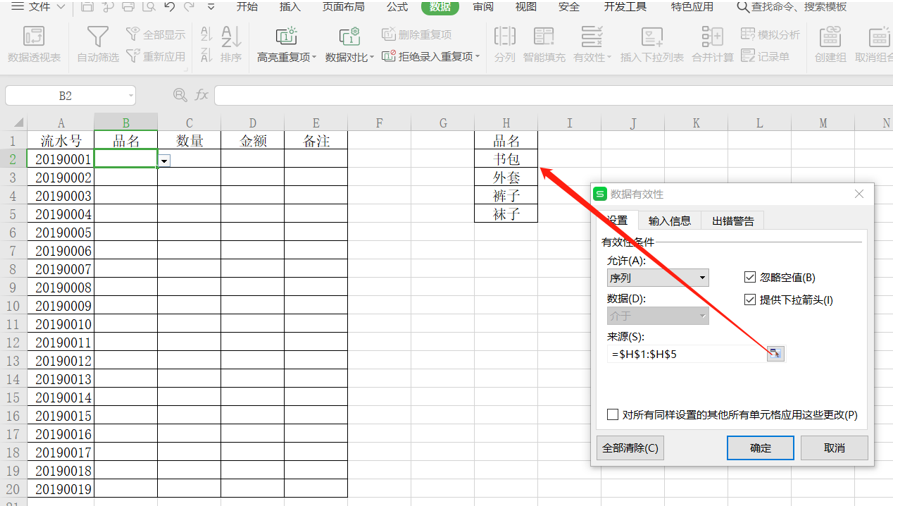897x506 pixels.
Task: Toggle Ignore blank (忽略空值) checkbox
Action: (x=750, y=277)
